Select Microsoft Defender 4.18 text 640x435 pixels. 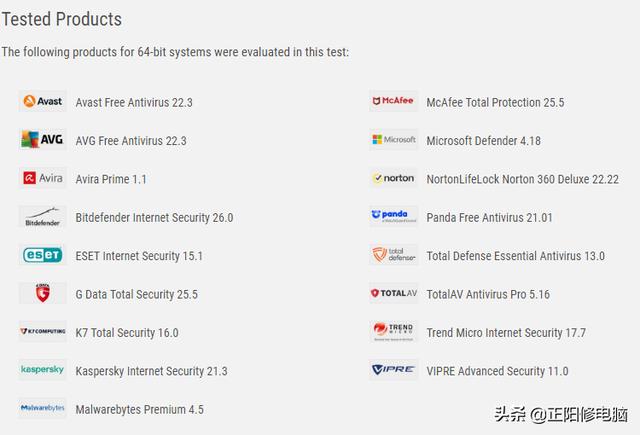tap(483, 141)
